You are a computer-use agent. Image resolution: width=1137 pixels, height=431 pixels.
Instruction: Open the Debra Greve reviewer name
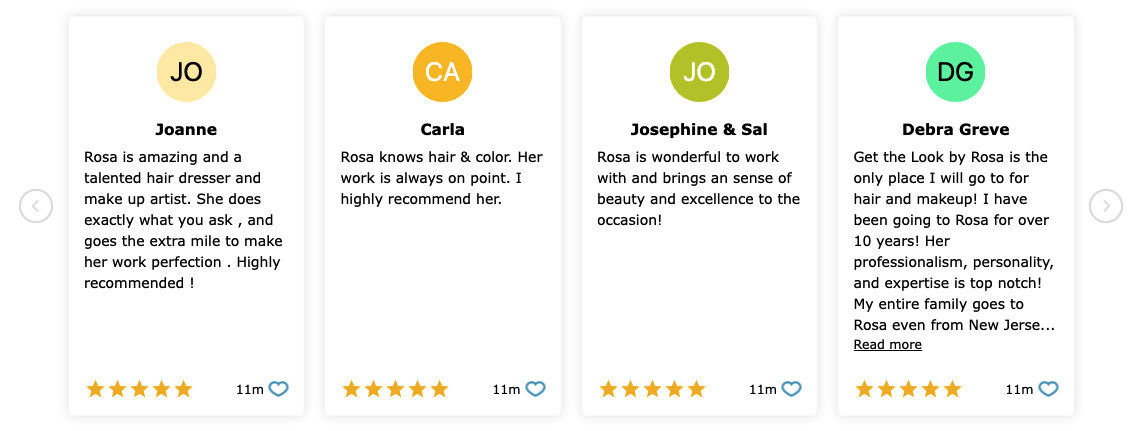956,130
